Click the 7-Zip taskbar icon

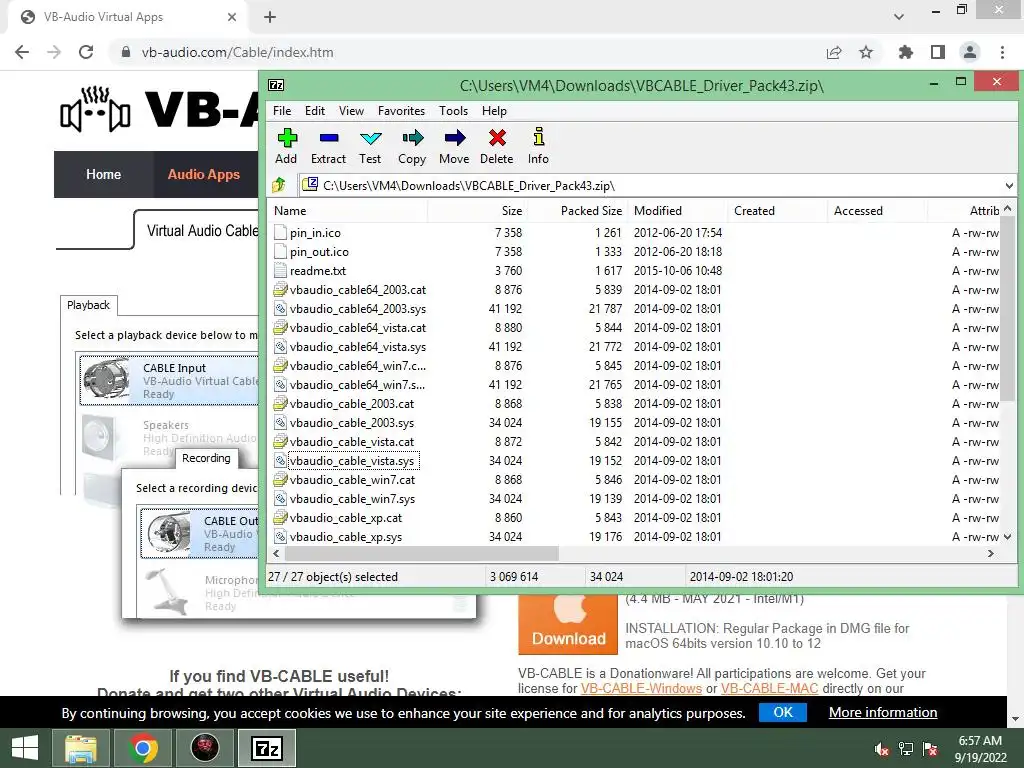coord(266,748)
